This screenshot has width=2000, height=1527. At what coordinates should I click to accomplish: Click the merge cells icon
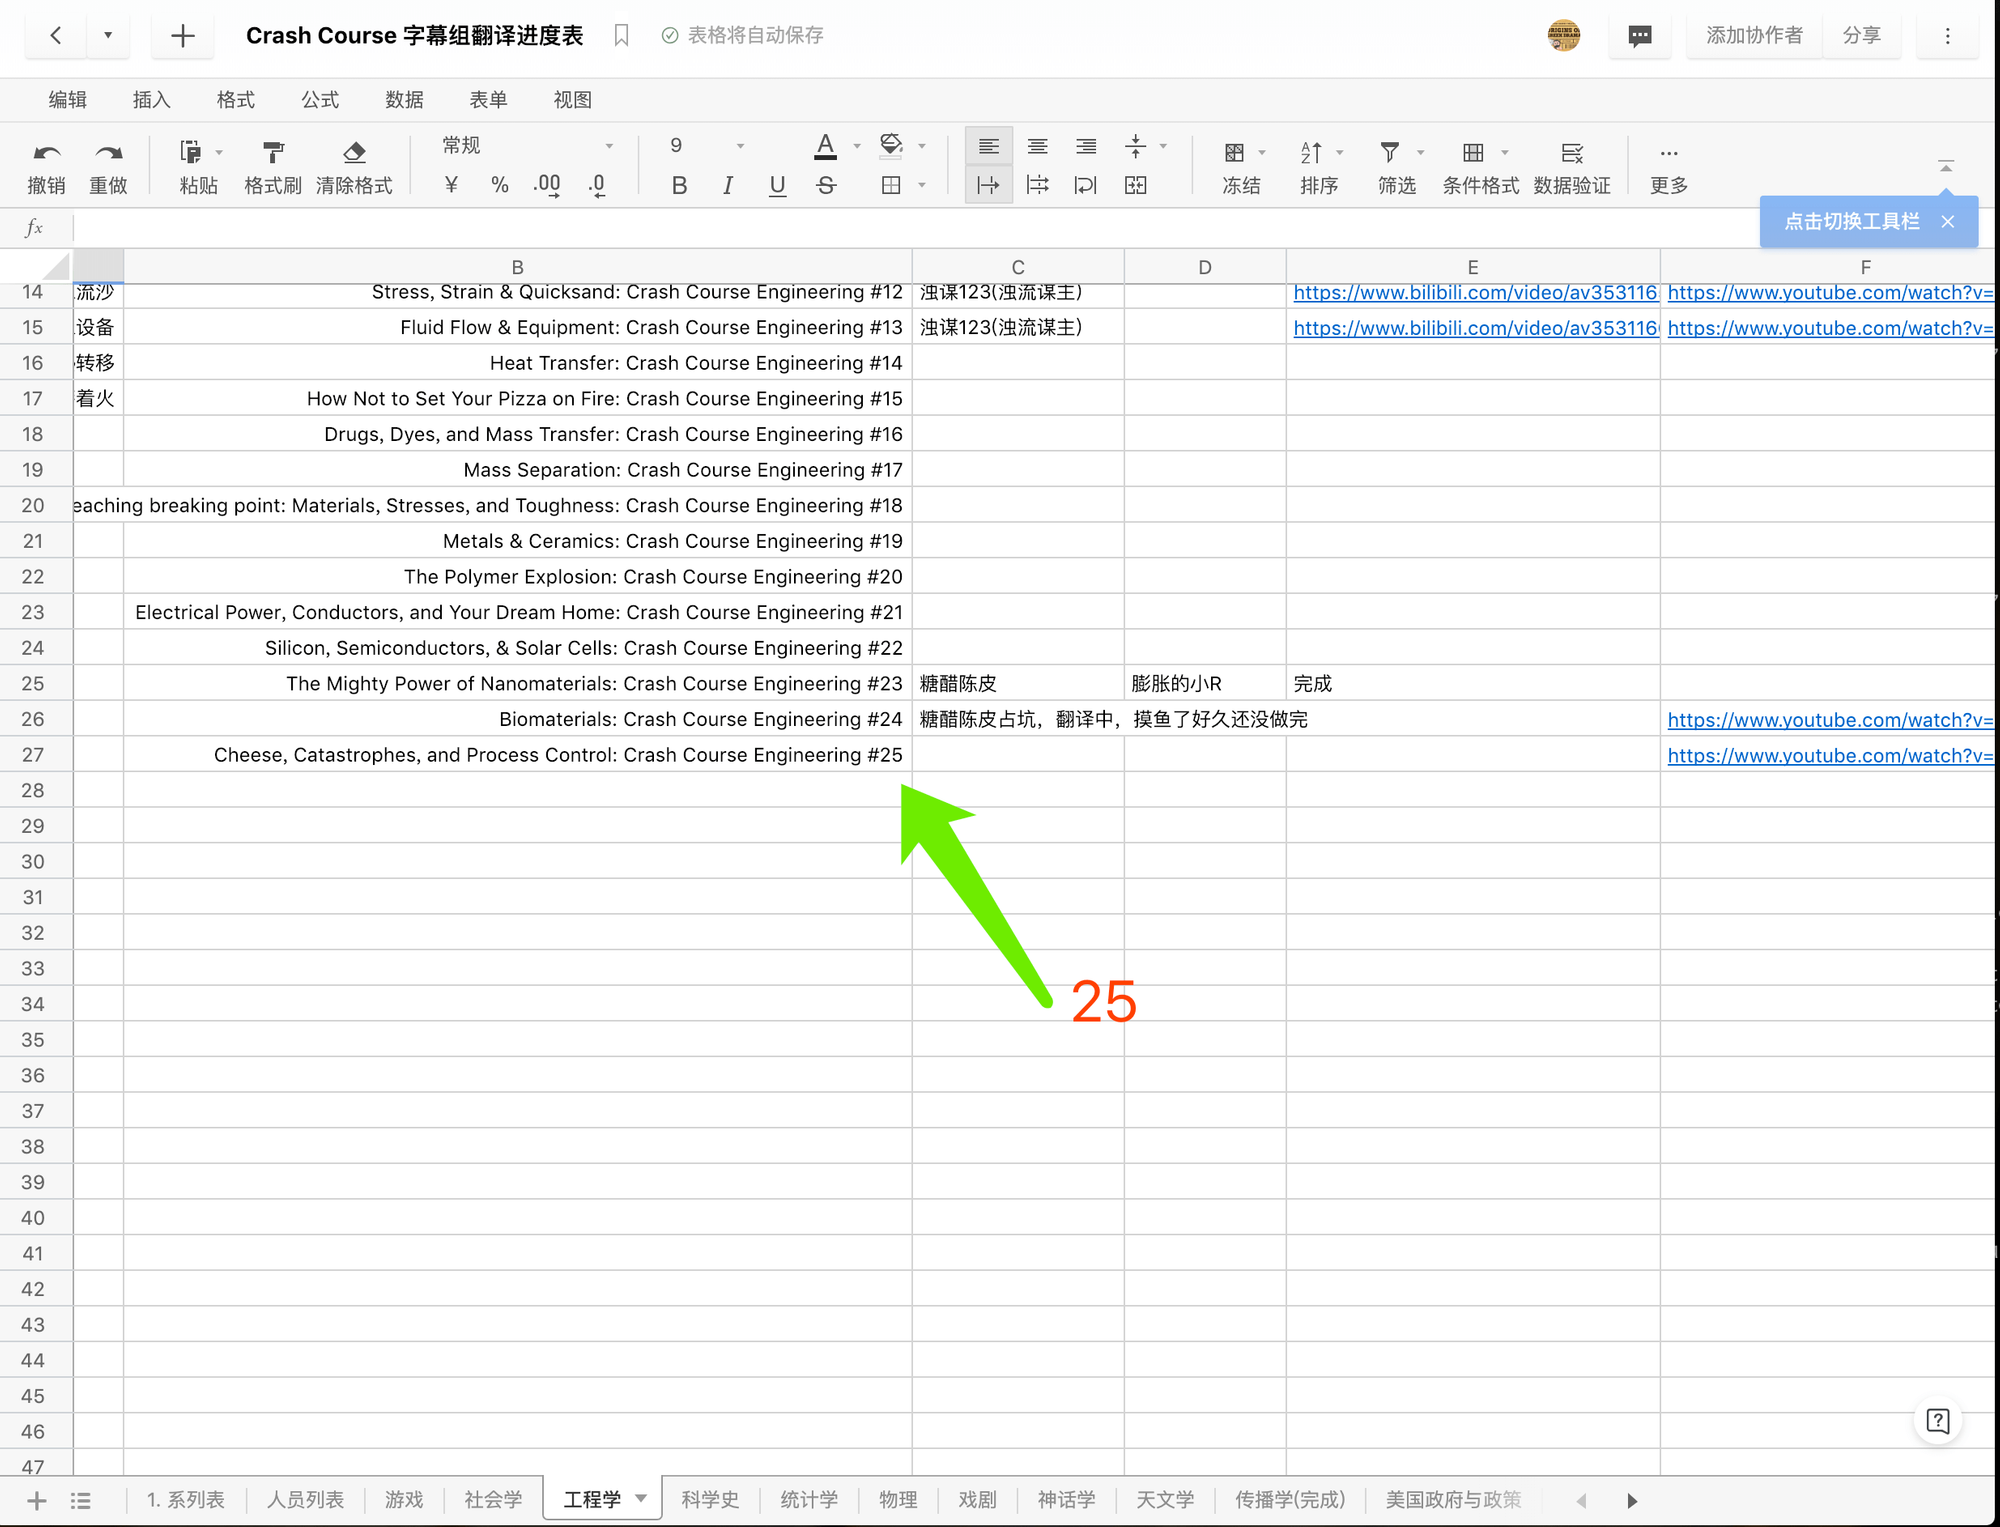(x=1135, y=186)
